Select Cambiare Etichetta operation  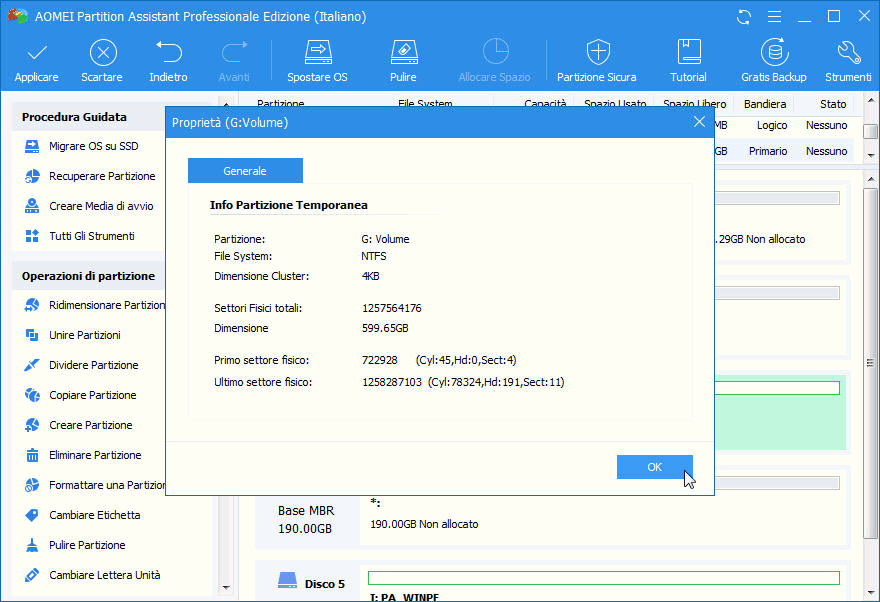[x=94, y=515]
